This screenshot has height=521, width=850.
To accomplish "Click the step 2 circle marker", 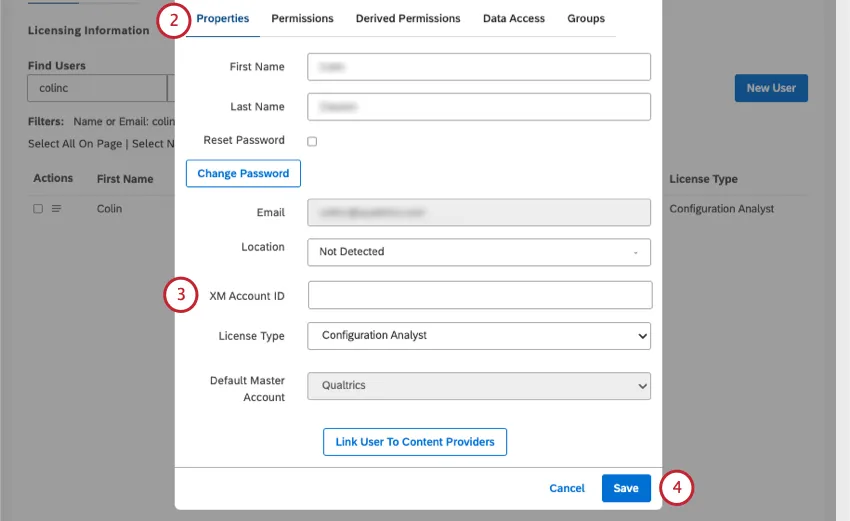I will pyautogui.click(x=174, y=19).
